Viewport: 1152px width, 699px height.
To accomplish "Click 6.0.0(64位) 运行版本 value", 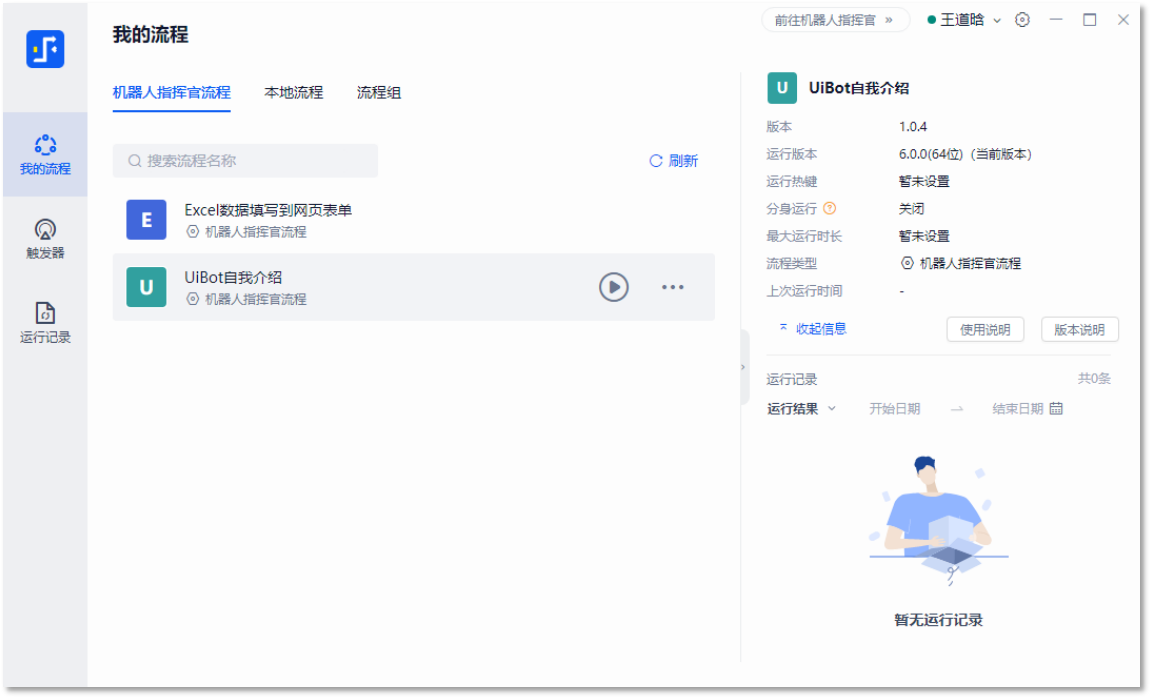I will pos(965,154).
